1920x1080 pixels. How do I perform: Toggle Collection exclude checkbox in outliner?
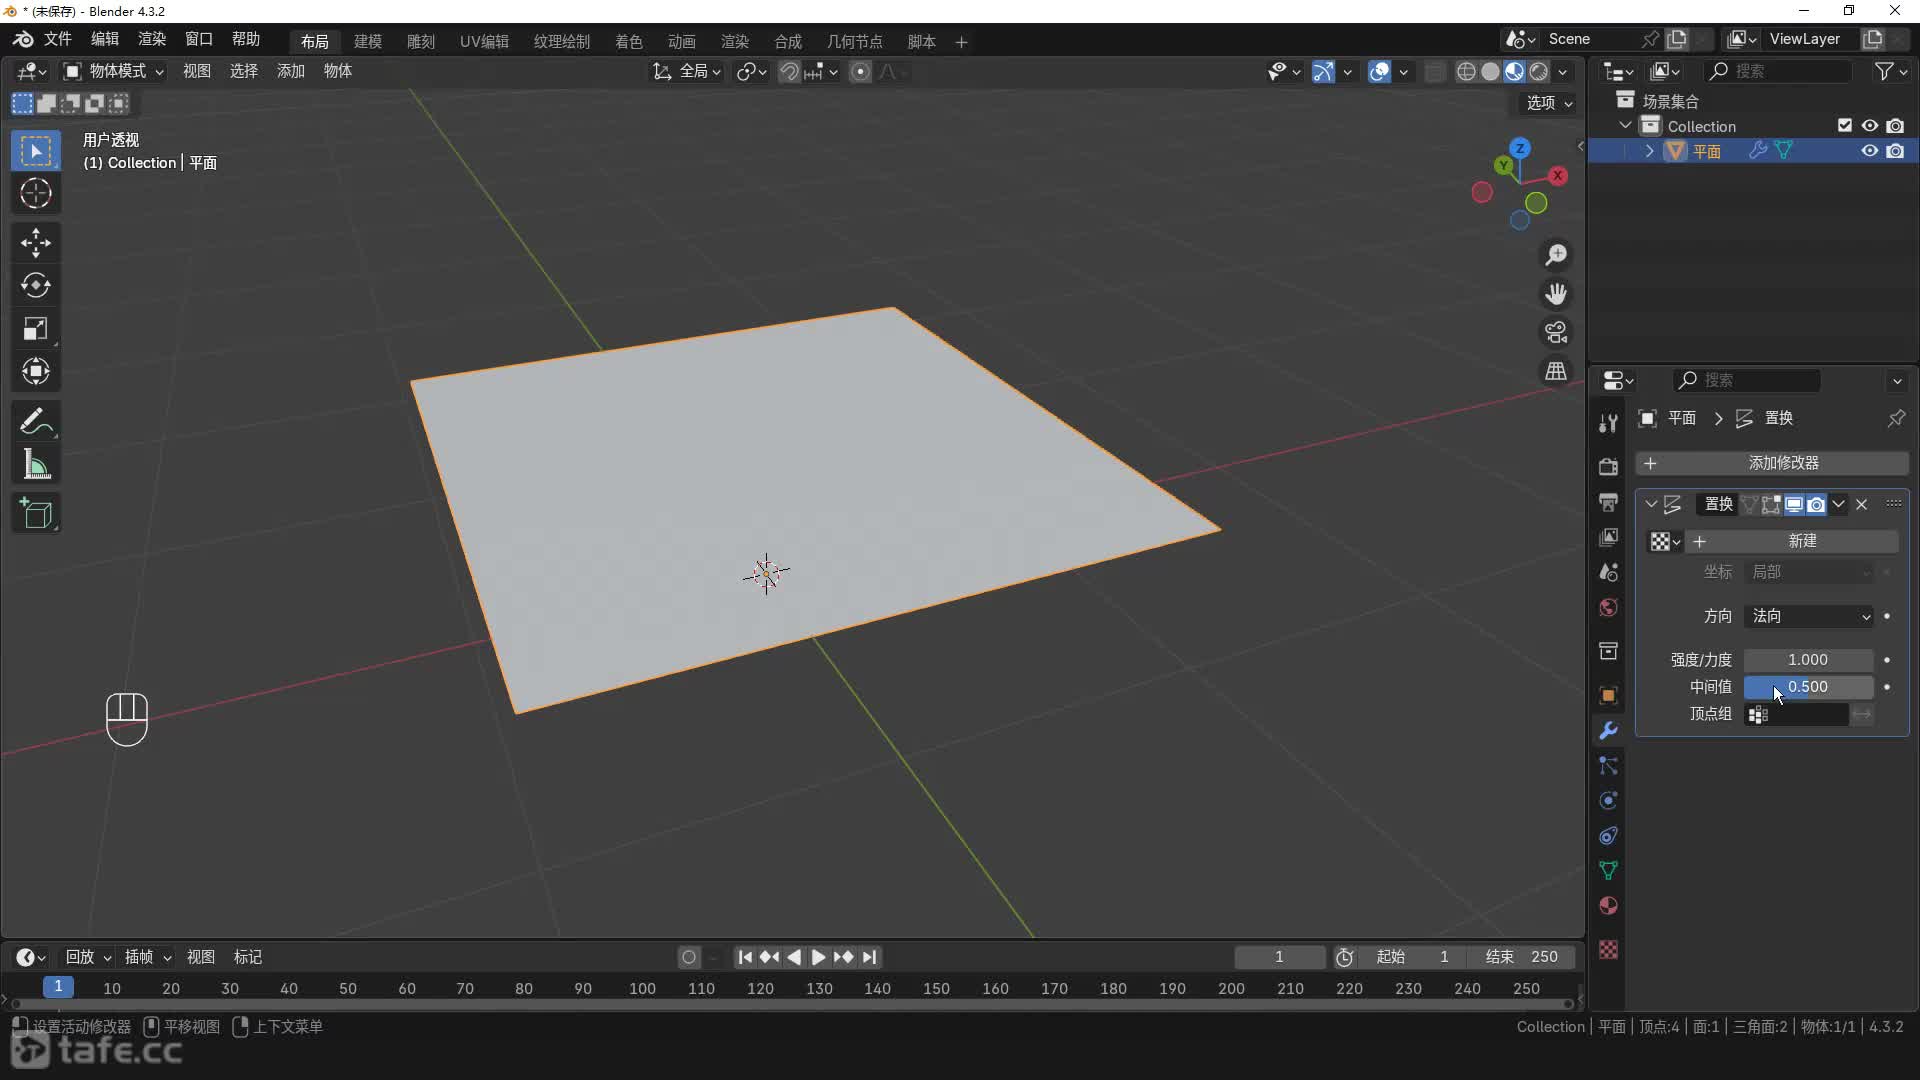pos(1844,126)
